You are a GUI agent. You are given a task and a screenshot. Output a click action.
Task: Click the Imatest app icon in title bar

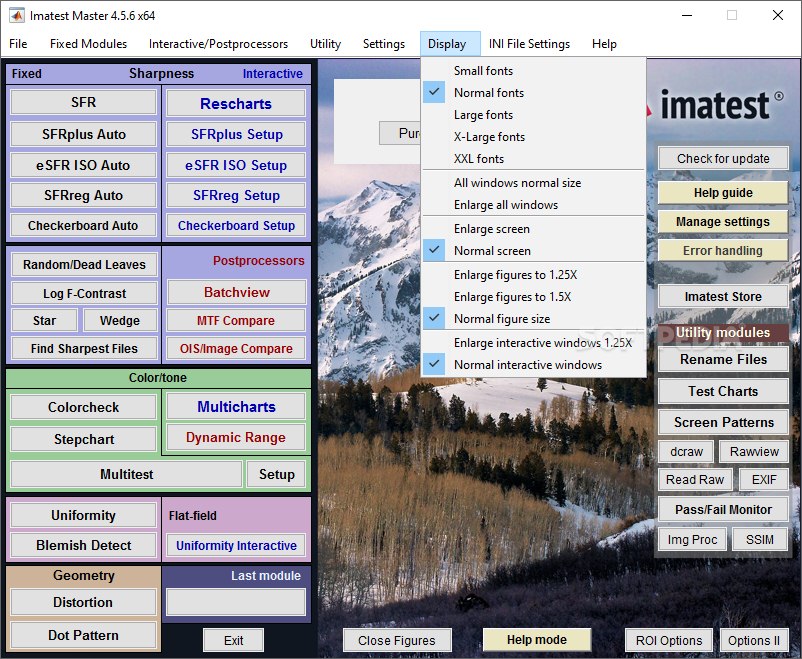(17, 15)
